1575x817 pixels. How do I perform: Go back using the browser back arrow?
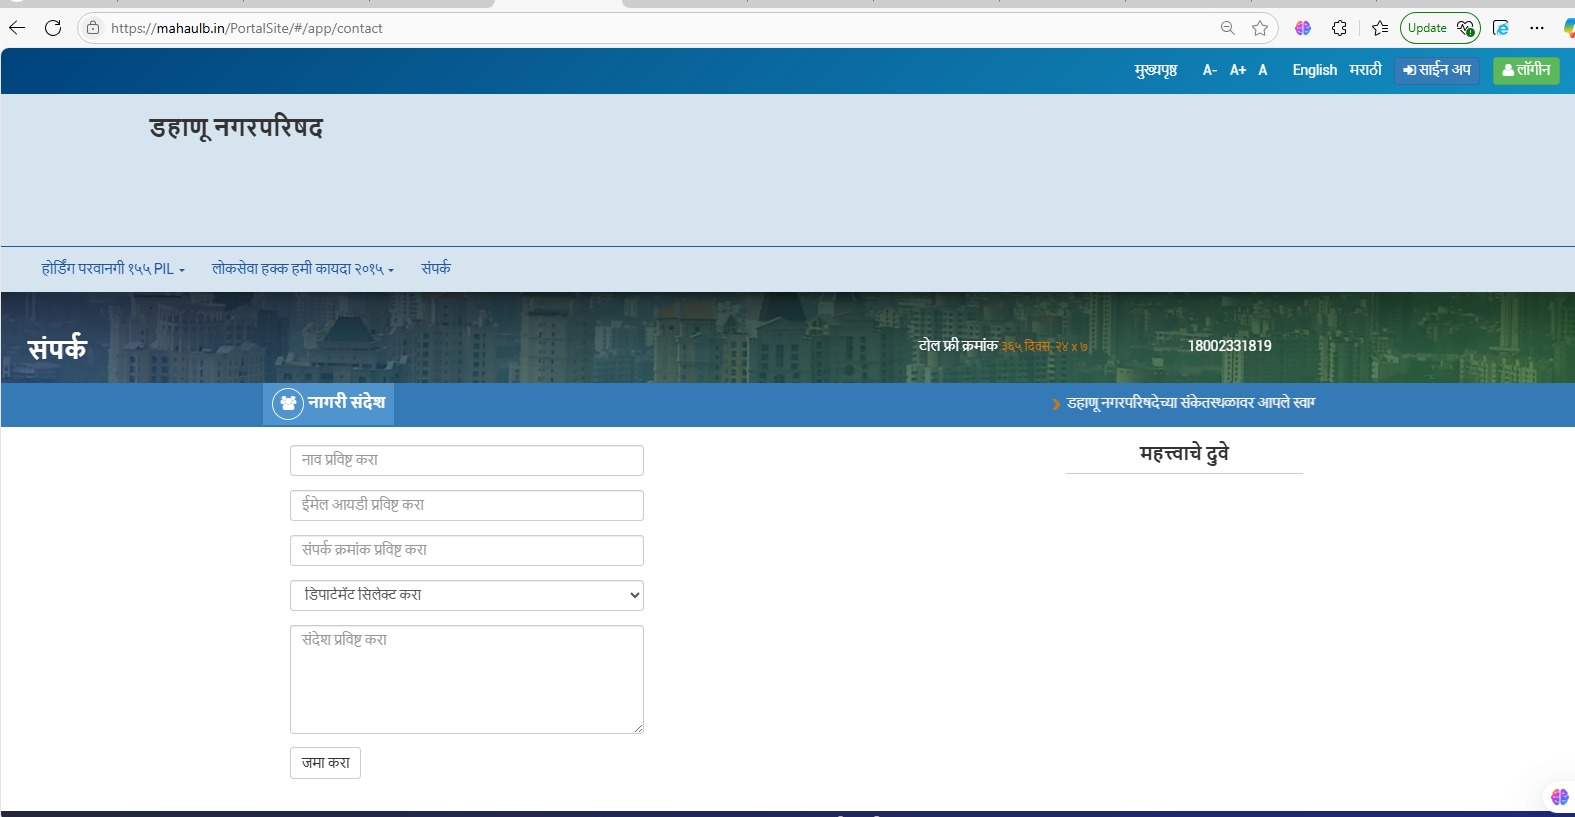(x=17, y=28)
